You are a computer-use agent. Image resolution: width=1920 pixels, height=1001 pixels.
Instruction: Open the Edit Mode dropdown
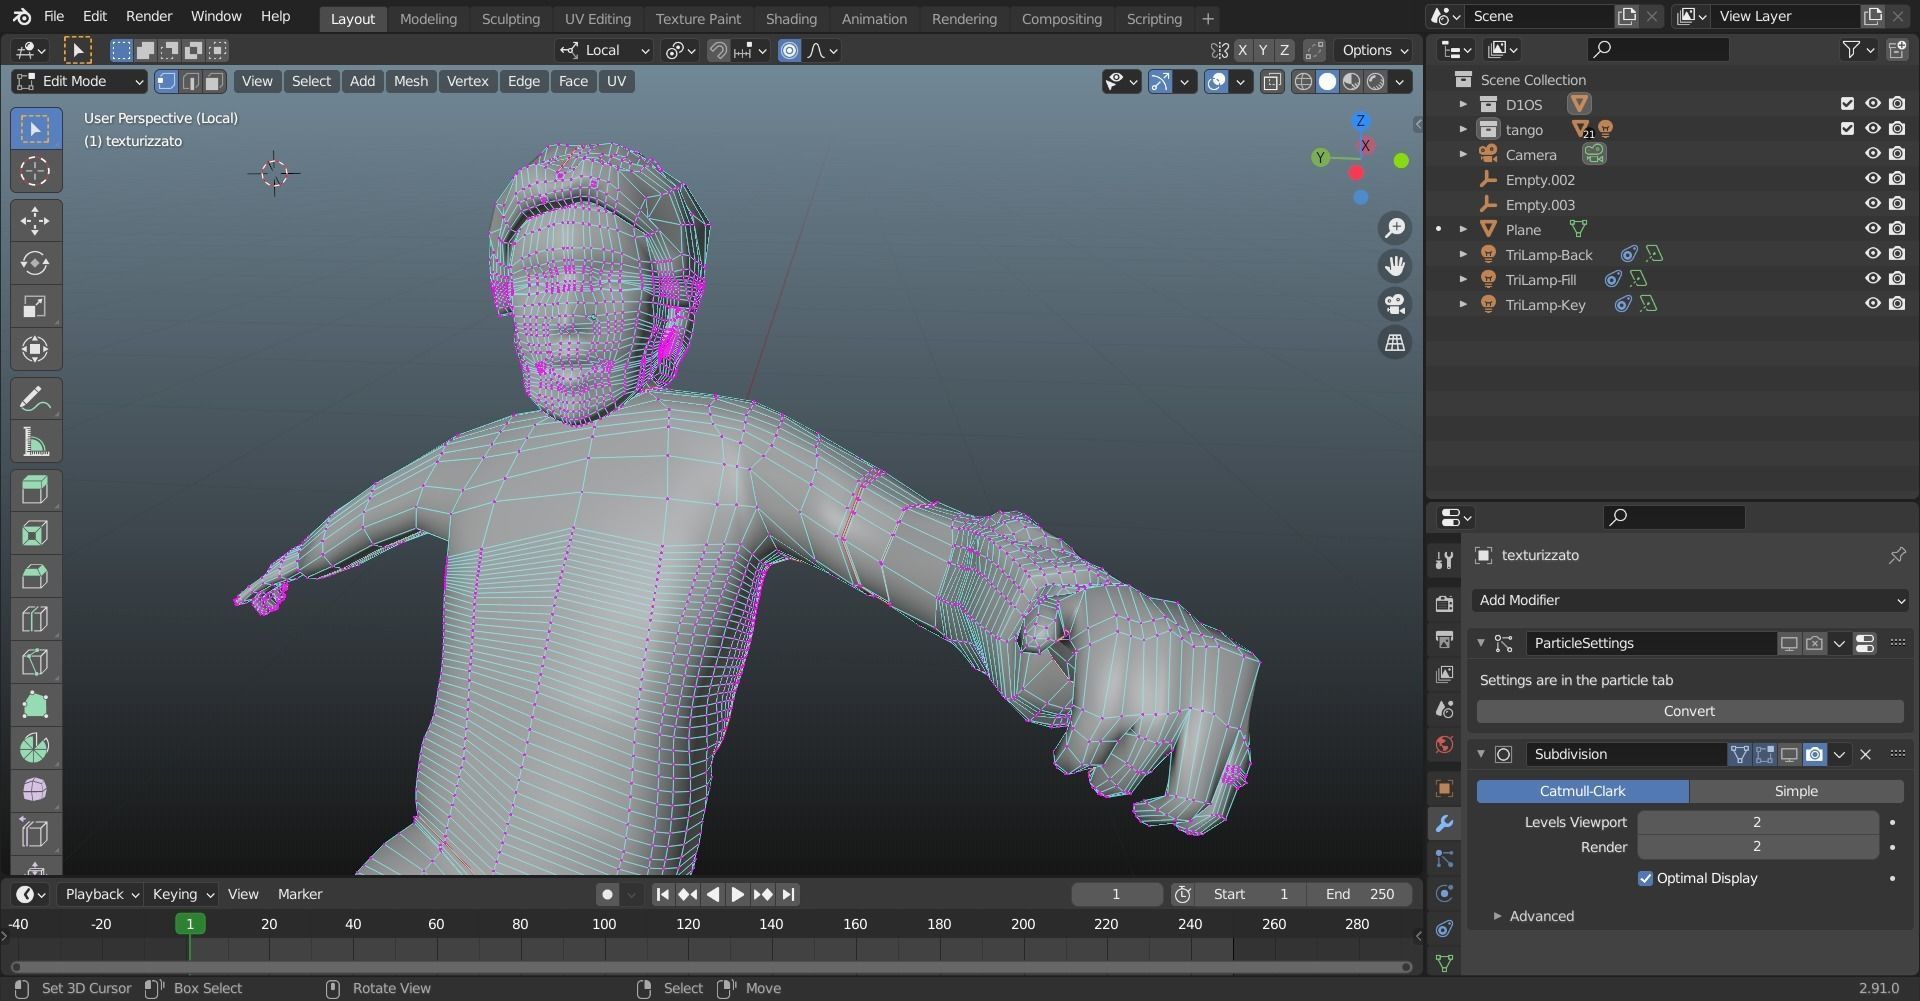(80, 81)
